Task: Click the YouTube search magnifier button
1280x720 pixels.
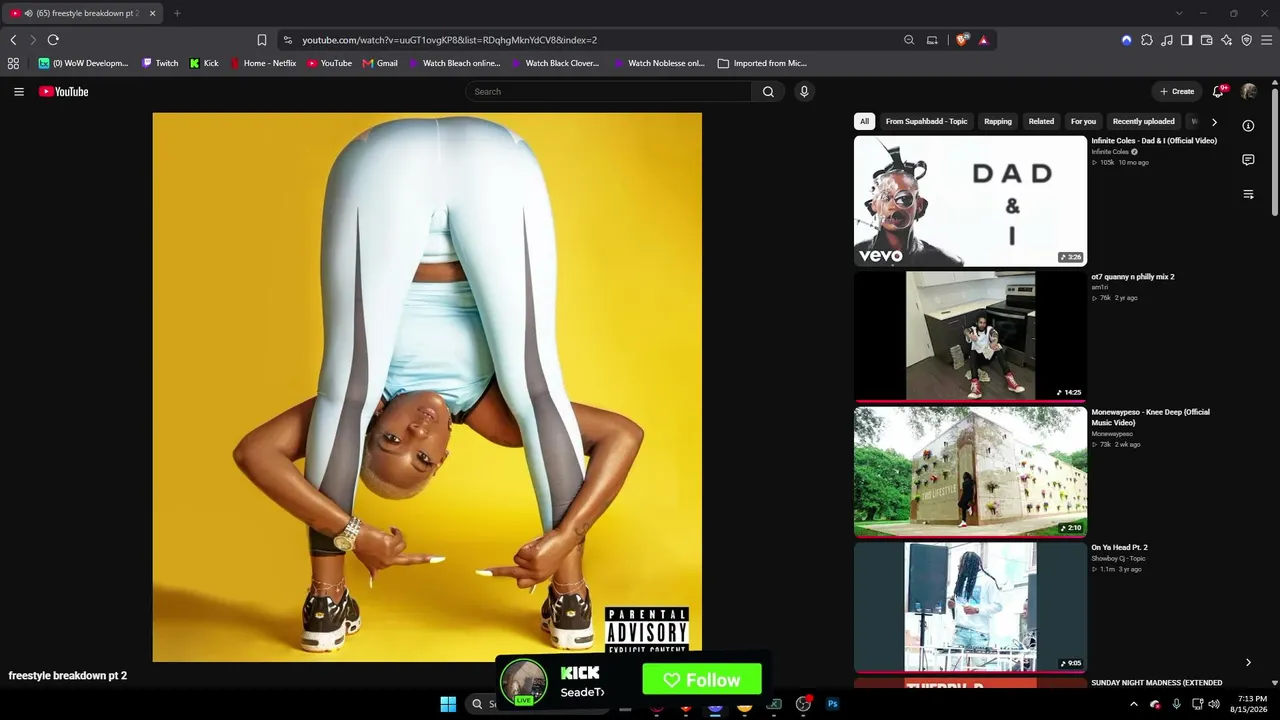Action: coord(768,92)
